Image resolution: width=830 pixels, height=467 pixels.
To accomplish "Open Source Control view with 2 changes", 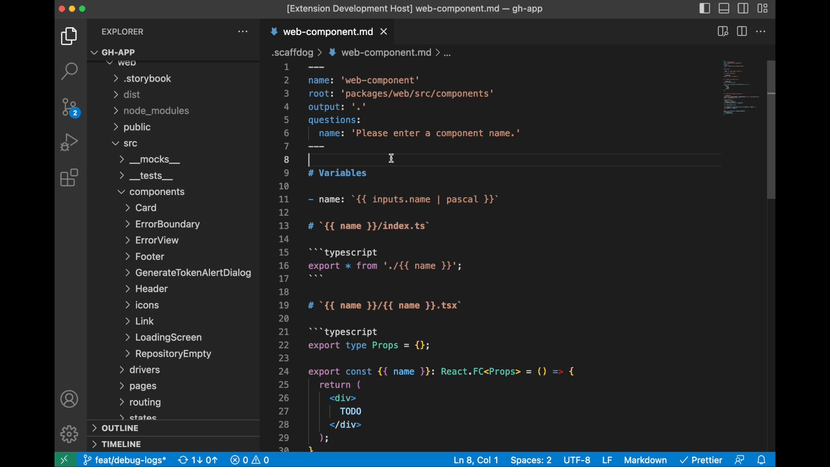I will (x=69, y=107).
